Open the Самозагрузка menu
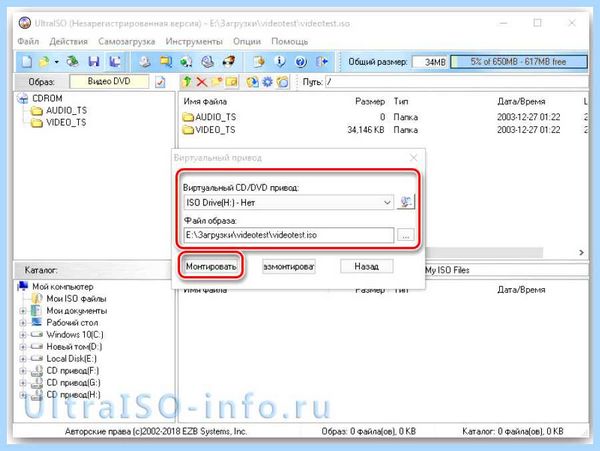The image size is (600, 451). (x=127, y=41)
